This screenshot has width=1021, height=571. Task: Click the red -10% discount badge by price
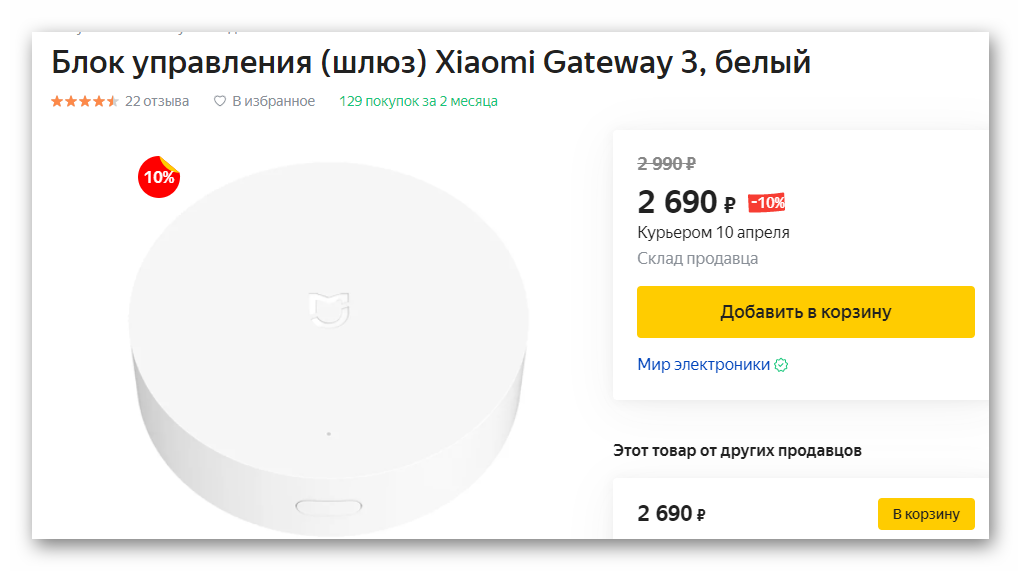(x=767, y=203)
